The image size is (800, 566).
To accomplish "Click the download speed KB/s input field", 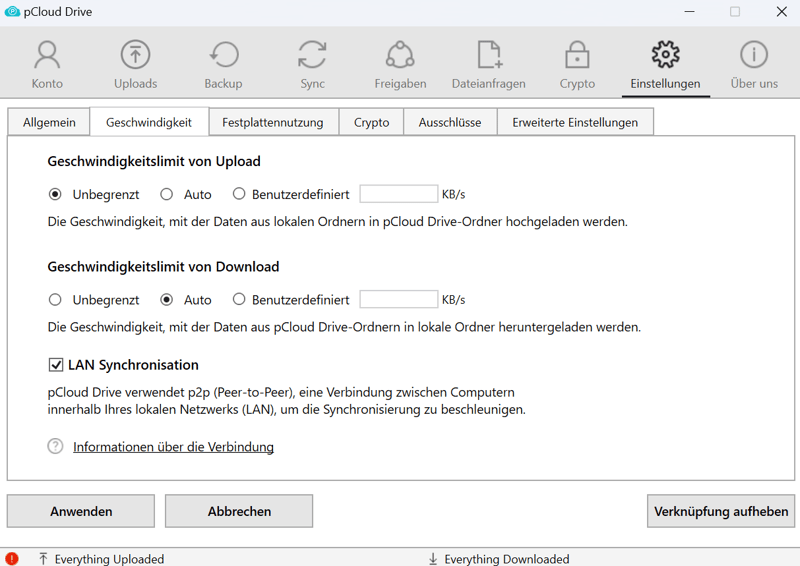I will (x=398, y=299).
